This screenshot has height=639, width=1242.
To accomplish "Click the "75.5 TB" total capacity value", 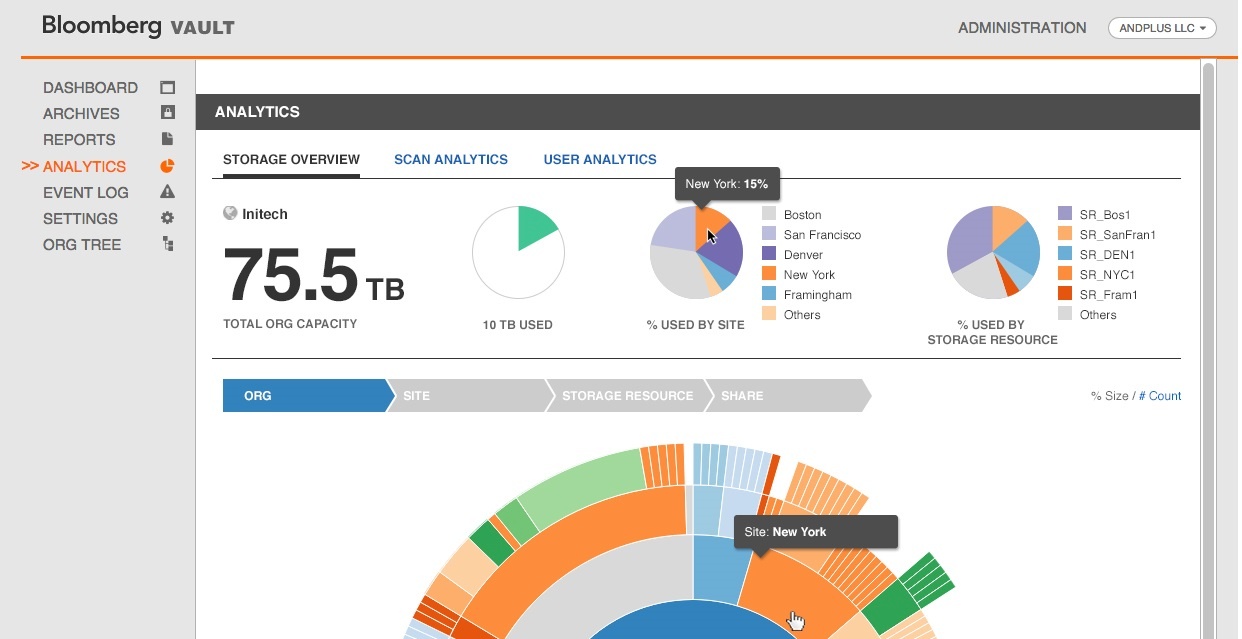I will pyautogui.click(x=314, y=275).
